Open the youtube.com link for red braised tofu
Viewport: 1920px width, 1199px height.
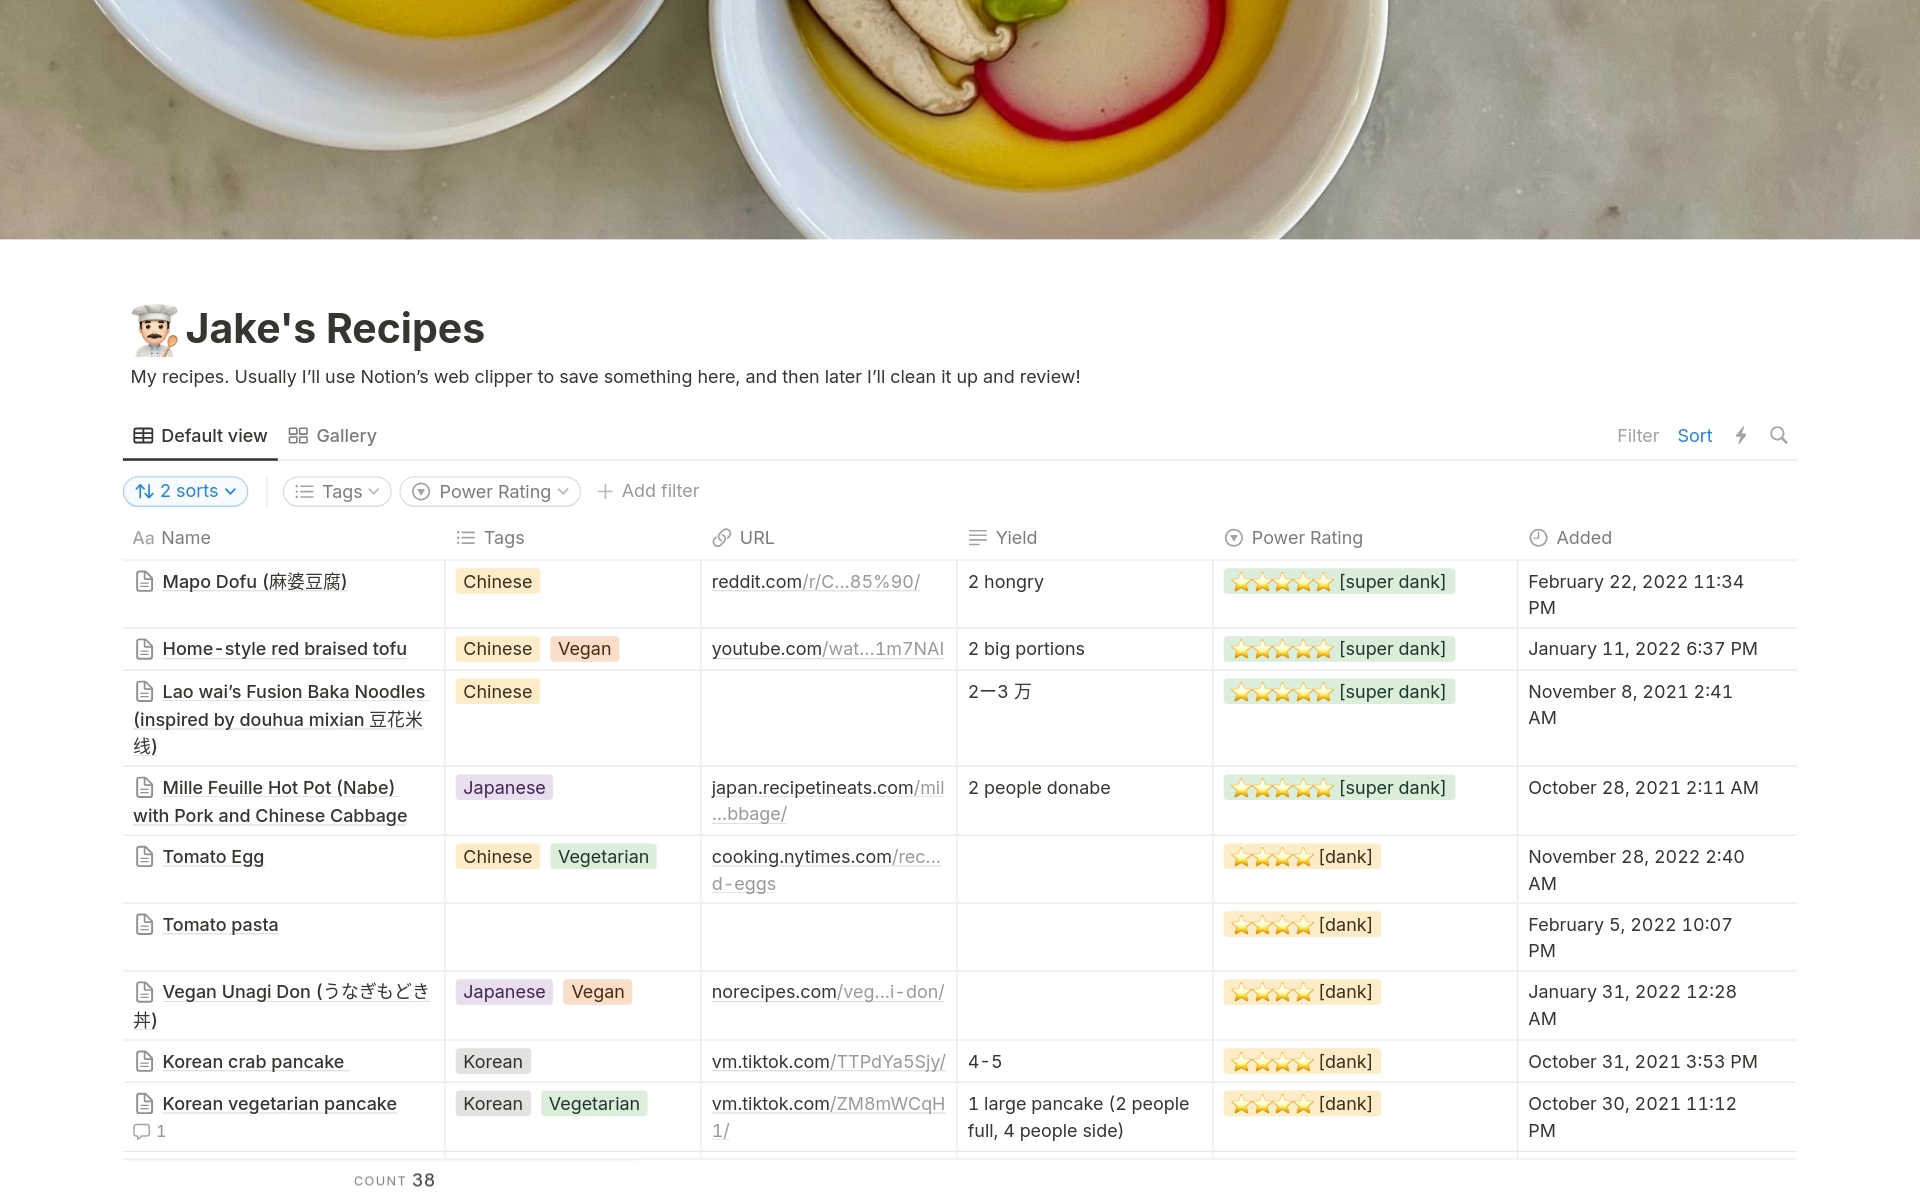[828, 648]
